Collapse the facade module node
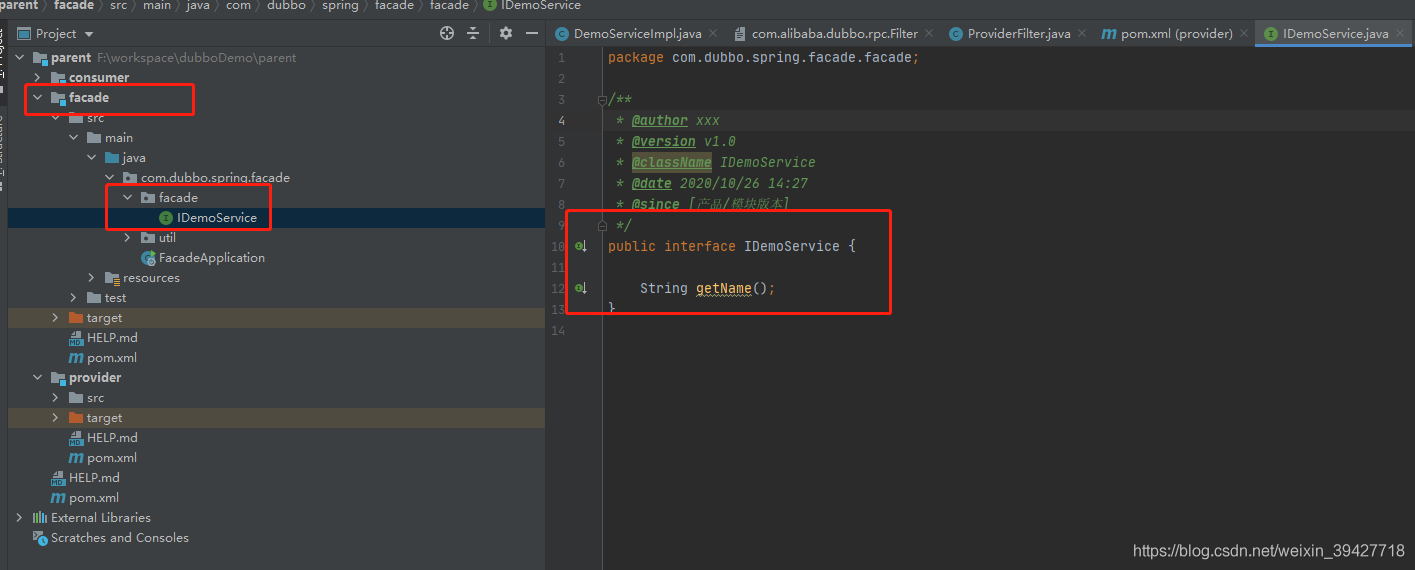 click(38, 97)
